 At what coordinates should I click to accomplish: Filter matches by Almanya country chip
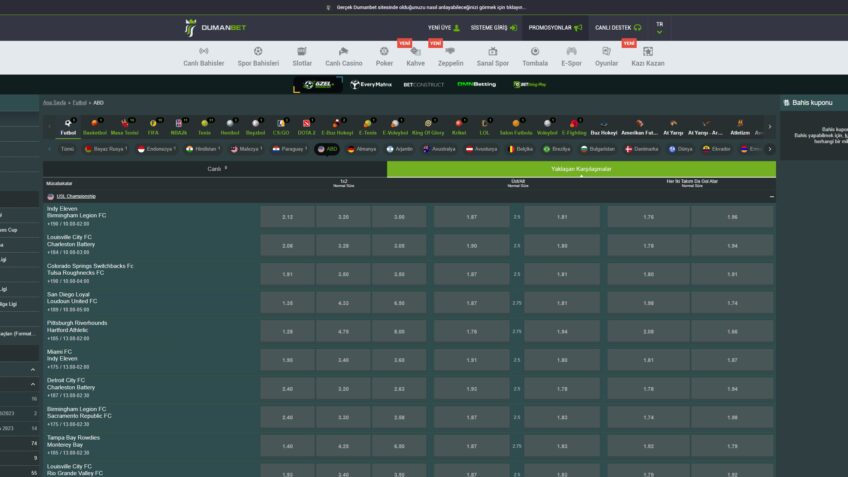[360, 149]
